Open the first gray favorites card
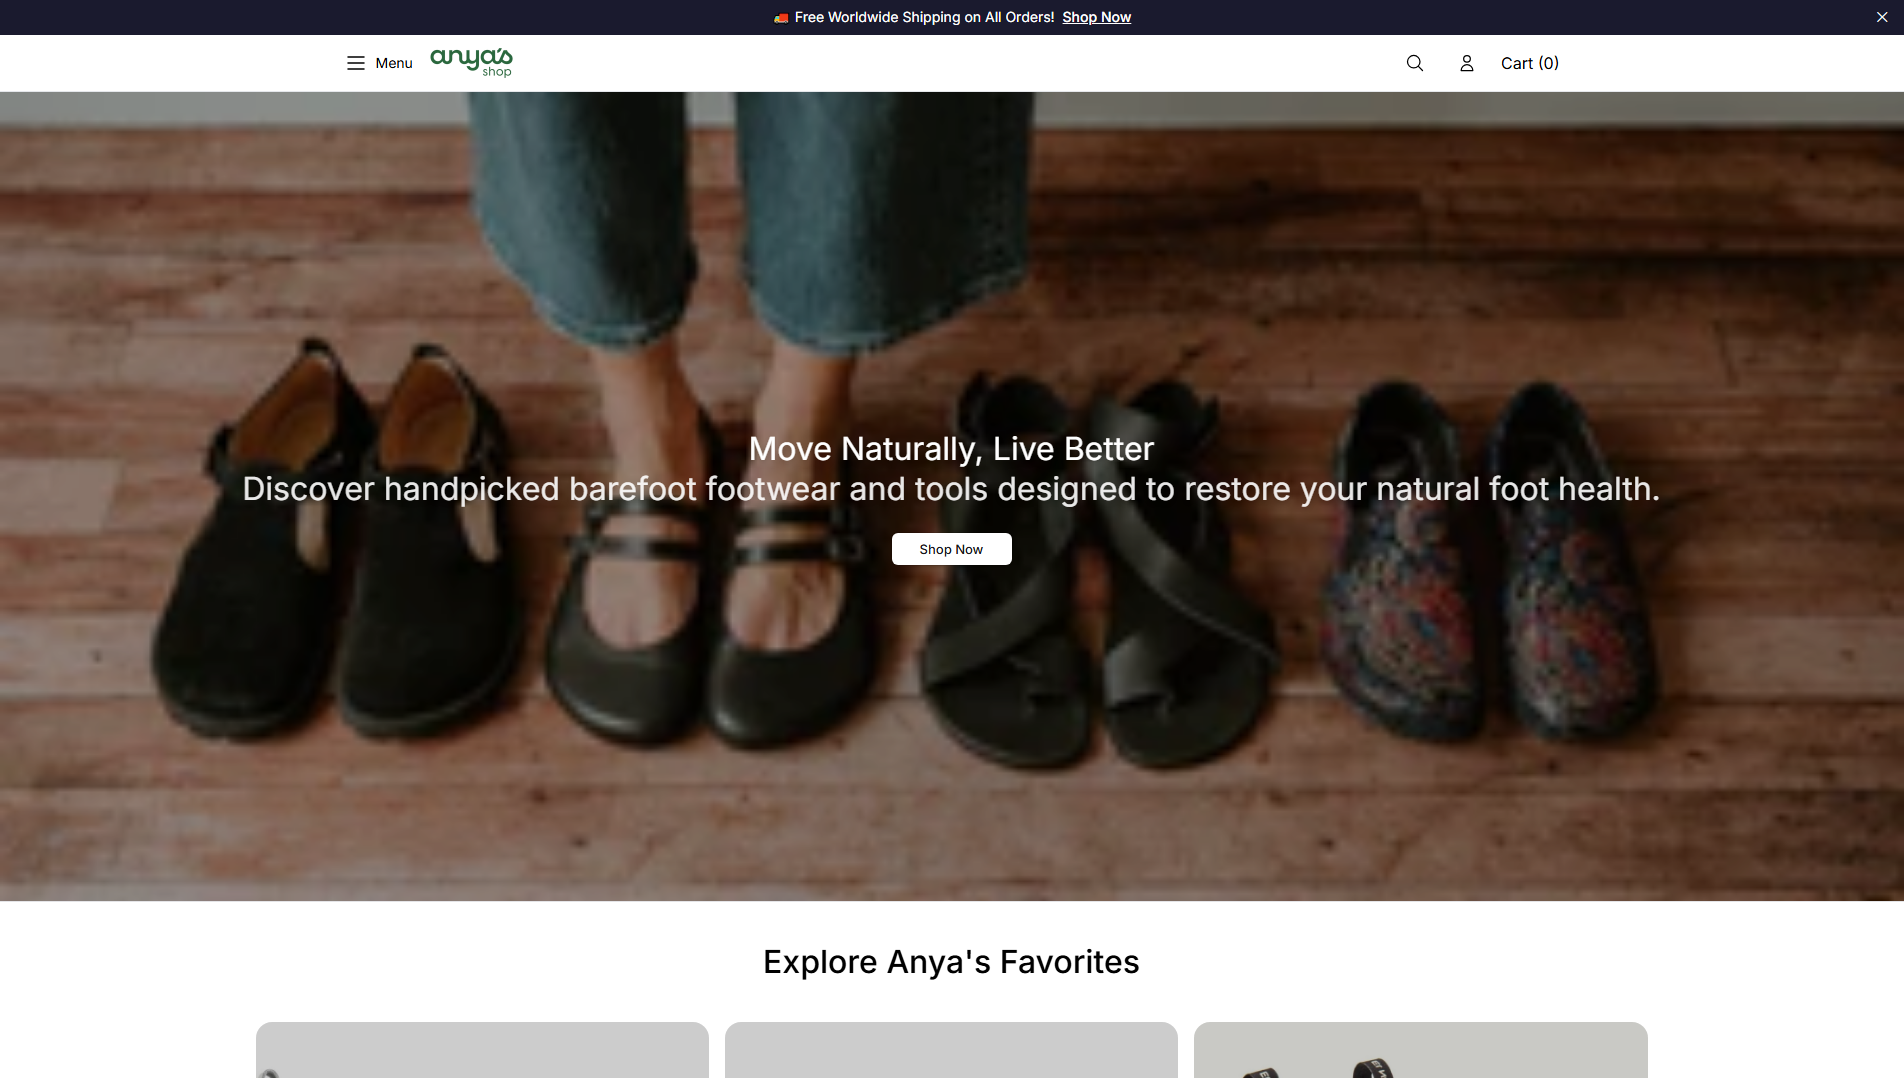Image resolution: width=1904 pixels, height=1078 pixels. coord(482,1050)
